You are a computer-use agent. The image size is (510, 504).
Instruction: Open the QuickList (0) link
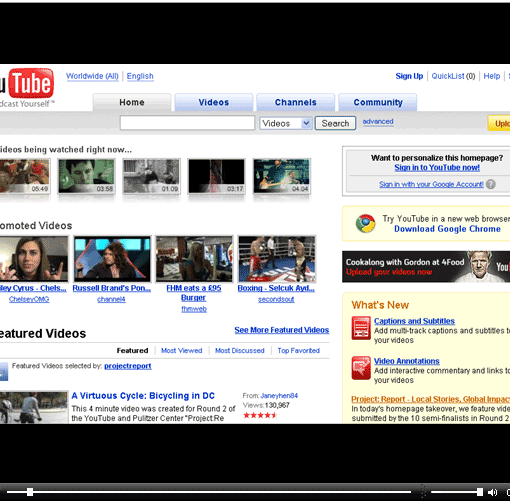click(453, 76)
